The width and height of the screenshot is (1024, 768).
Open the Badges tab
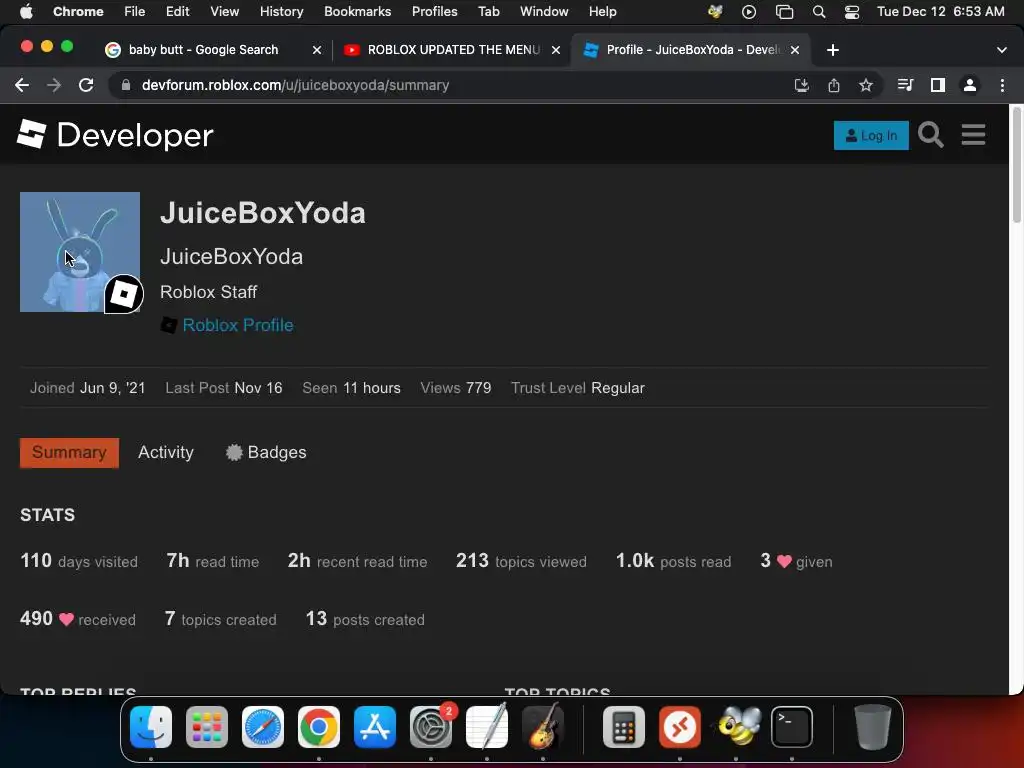point(266,453)
